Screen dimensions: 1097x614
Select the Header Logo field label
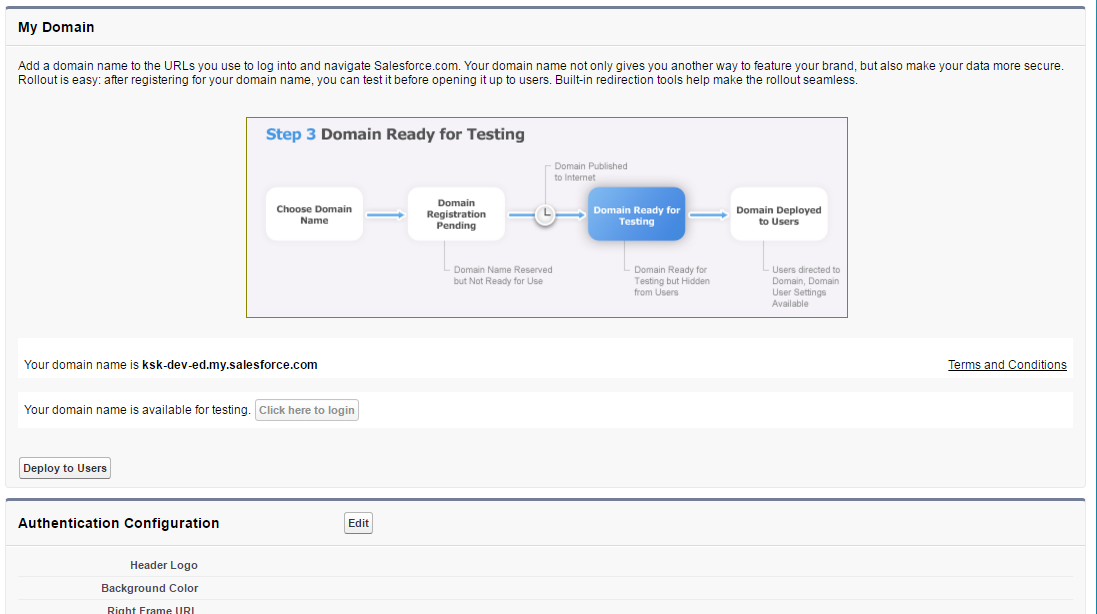coord(163,564)
